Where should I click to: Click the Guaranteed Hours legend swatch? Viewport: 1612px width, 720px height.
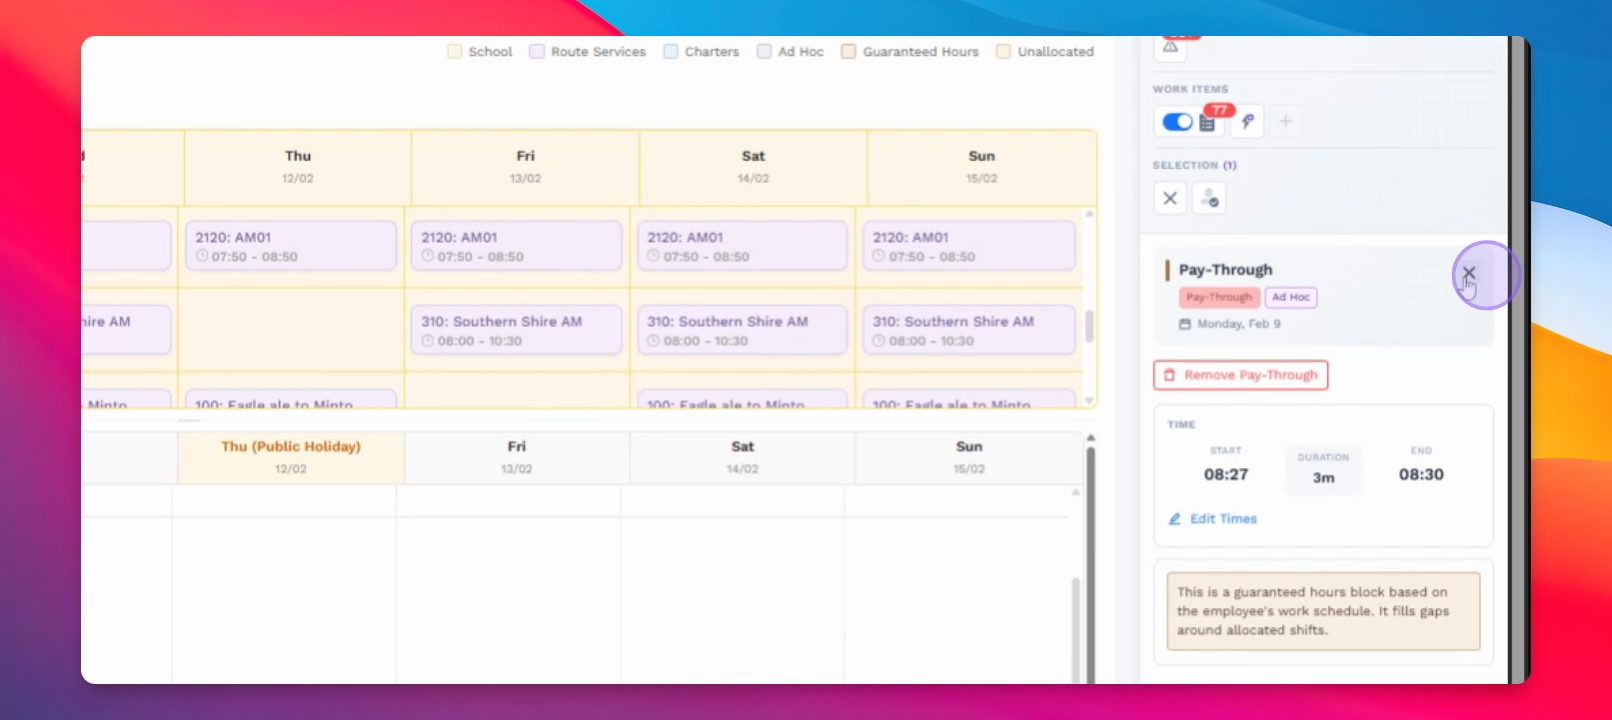coord(848,51)
